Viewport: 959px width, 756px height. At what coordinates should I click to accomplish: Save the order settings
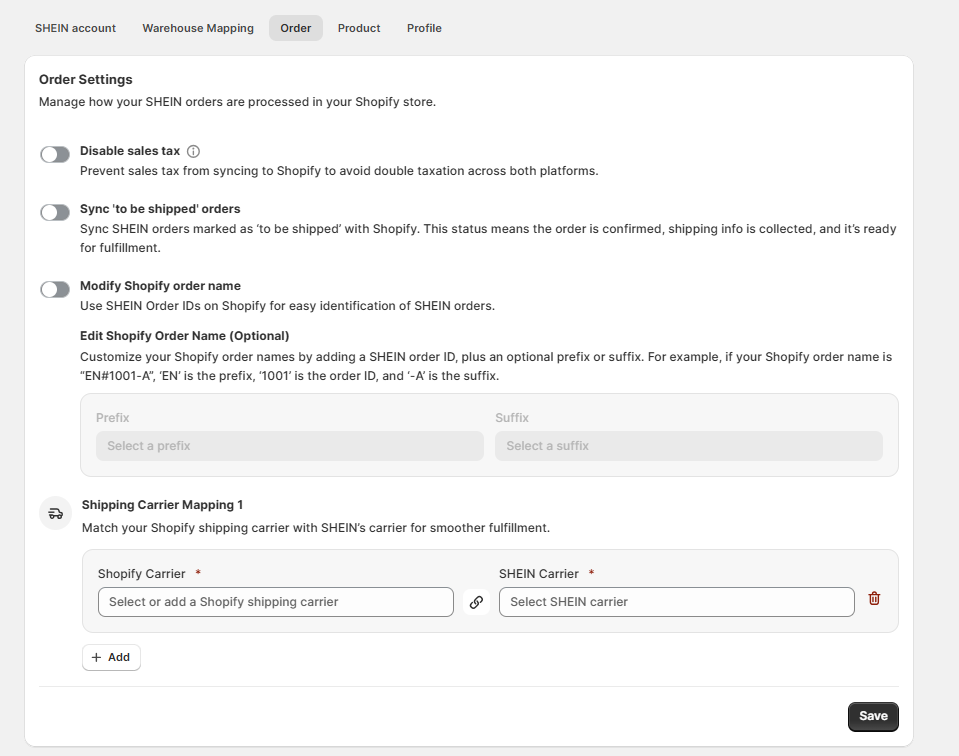coord(873,716)
